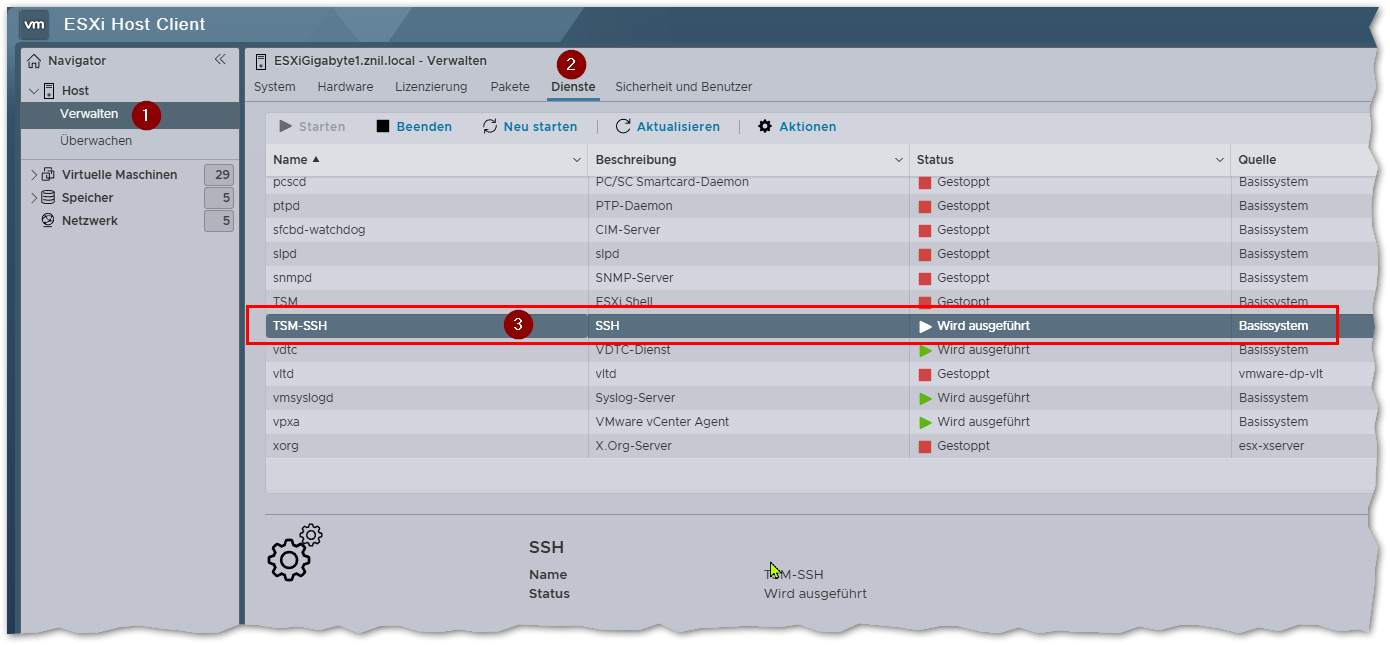Click the large gears icon for SSH service
The height and width of the screenshot is (645, 1390).
[294, 552]
